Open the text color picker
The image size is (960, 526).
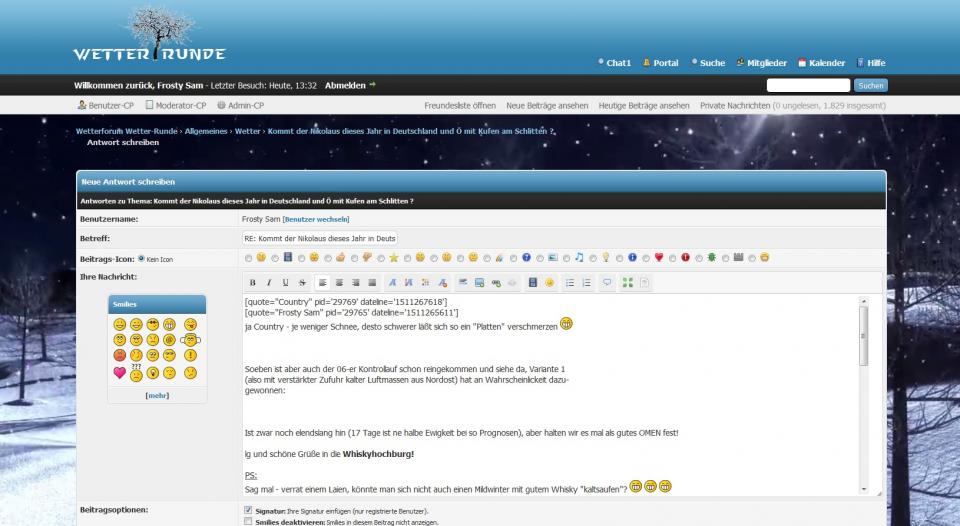pos(427,283)
